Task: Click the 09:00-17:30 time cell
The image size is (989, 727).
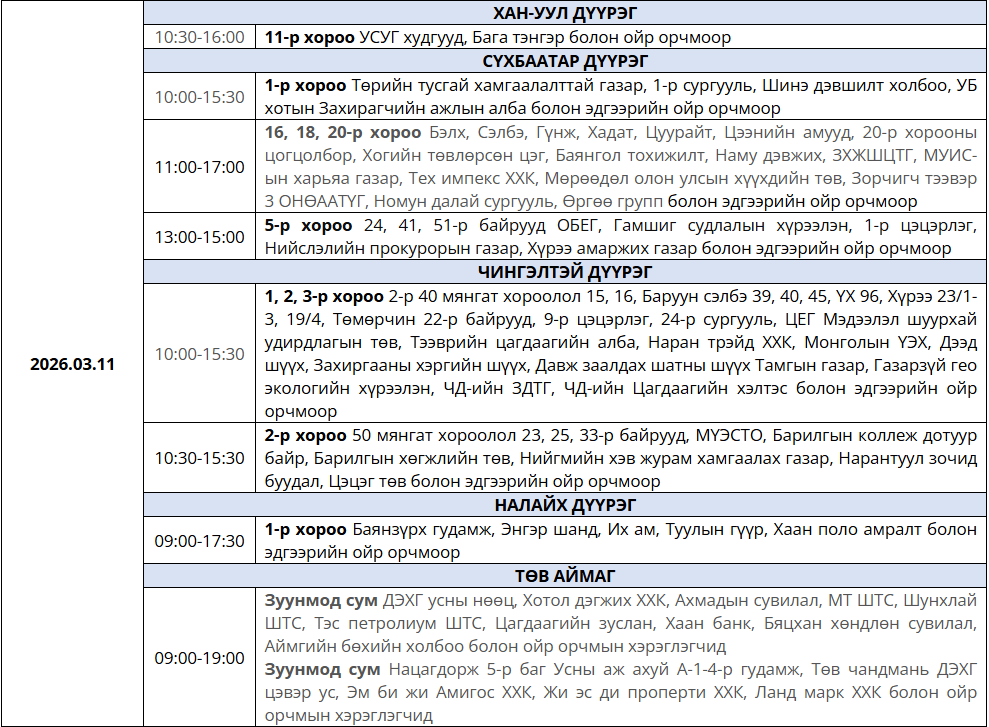Action: pos(199,541)
